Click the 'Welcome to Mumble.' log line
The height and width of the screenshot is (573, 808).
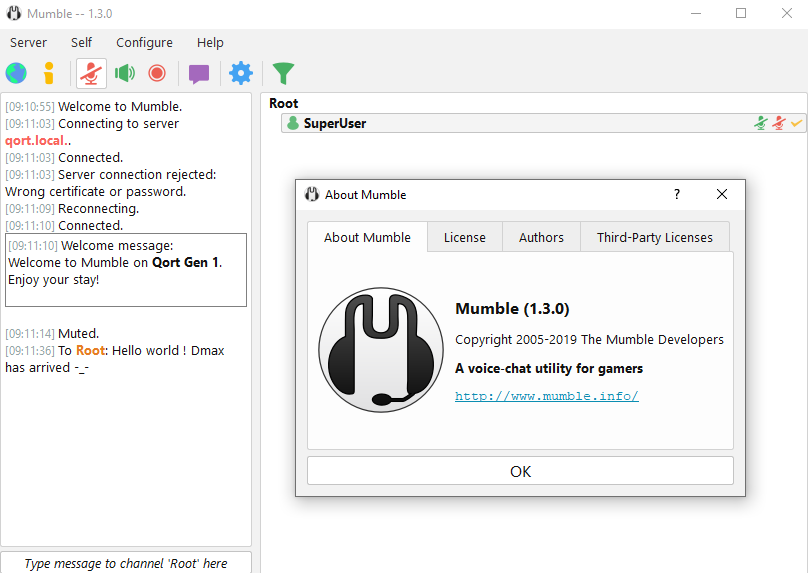click(x=120, y=107)
